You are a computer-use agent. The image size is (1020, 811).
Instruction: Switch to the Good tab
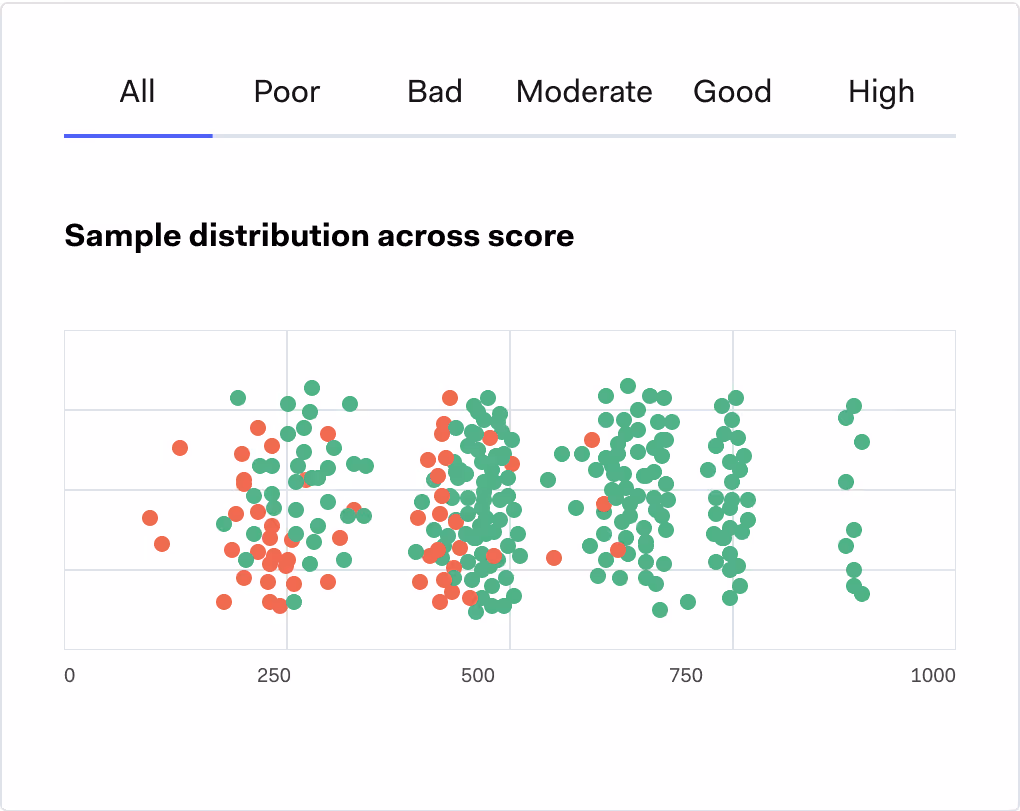(733, 92)
